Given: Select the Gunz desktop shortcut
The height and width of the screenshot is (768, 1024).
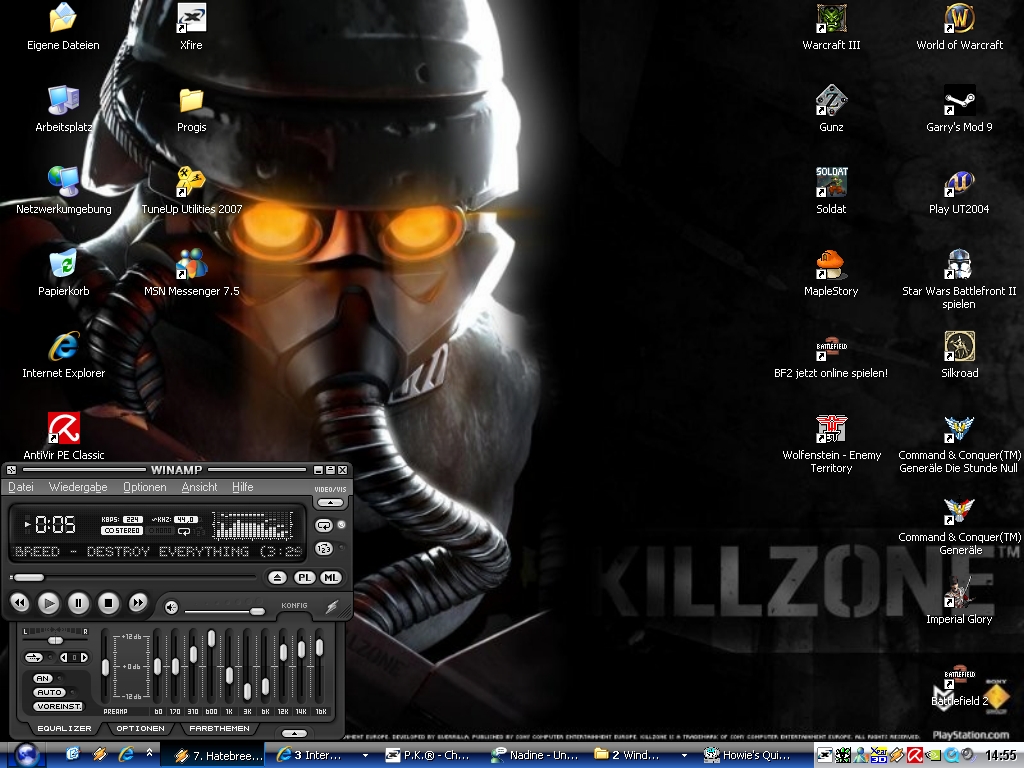Looking at the screenshot, I should 831,109.
